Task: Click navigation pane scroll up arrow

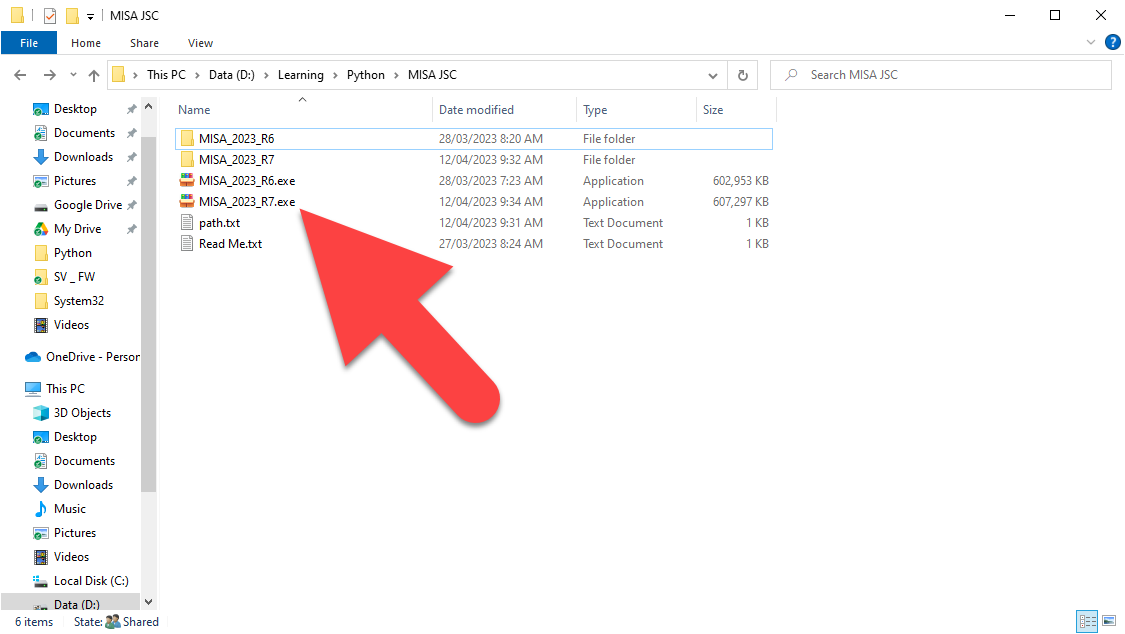Action: tap(149, 107)
